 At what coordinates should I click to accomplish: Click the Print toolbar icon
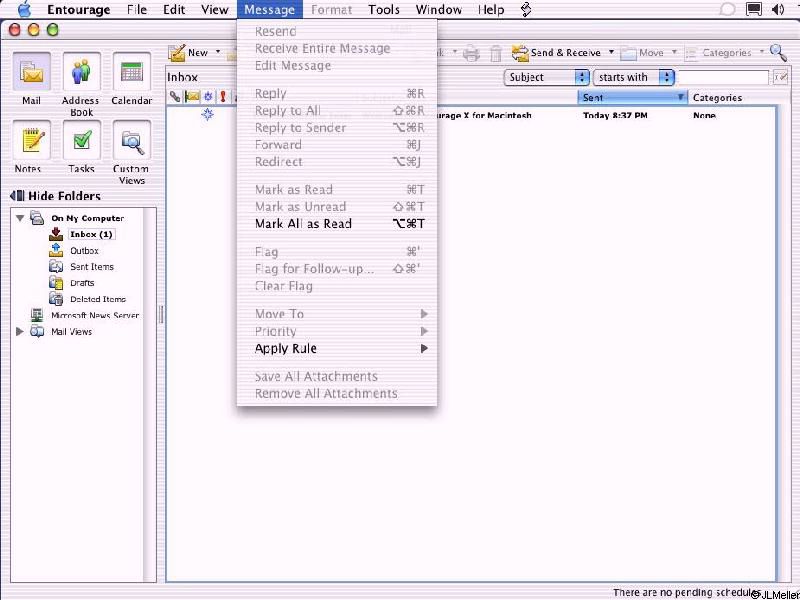(x=471, y=53)
